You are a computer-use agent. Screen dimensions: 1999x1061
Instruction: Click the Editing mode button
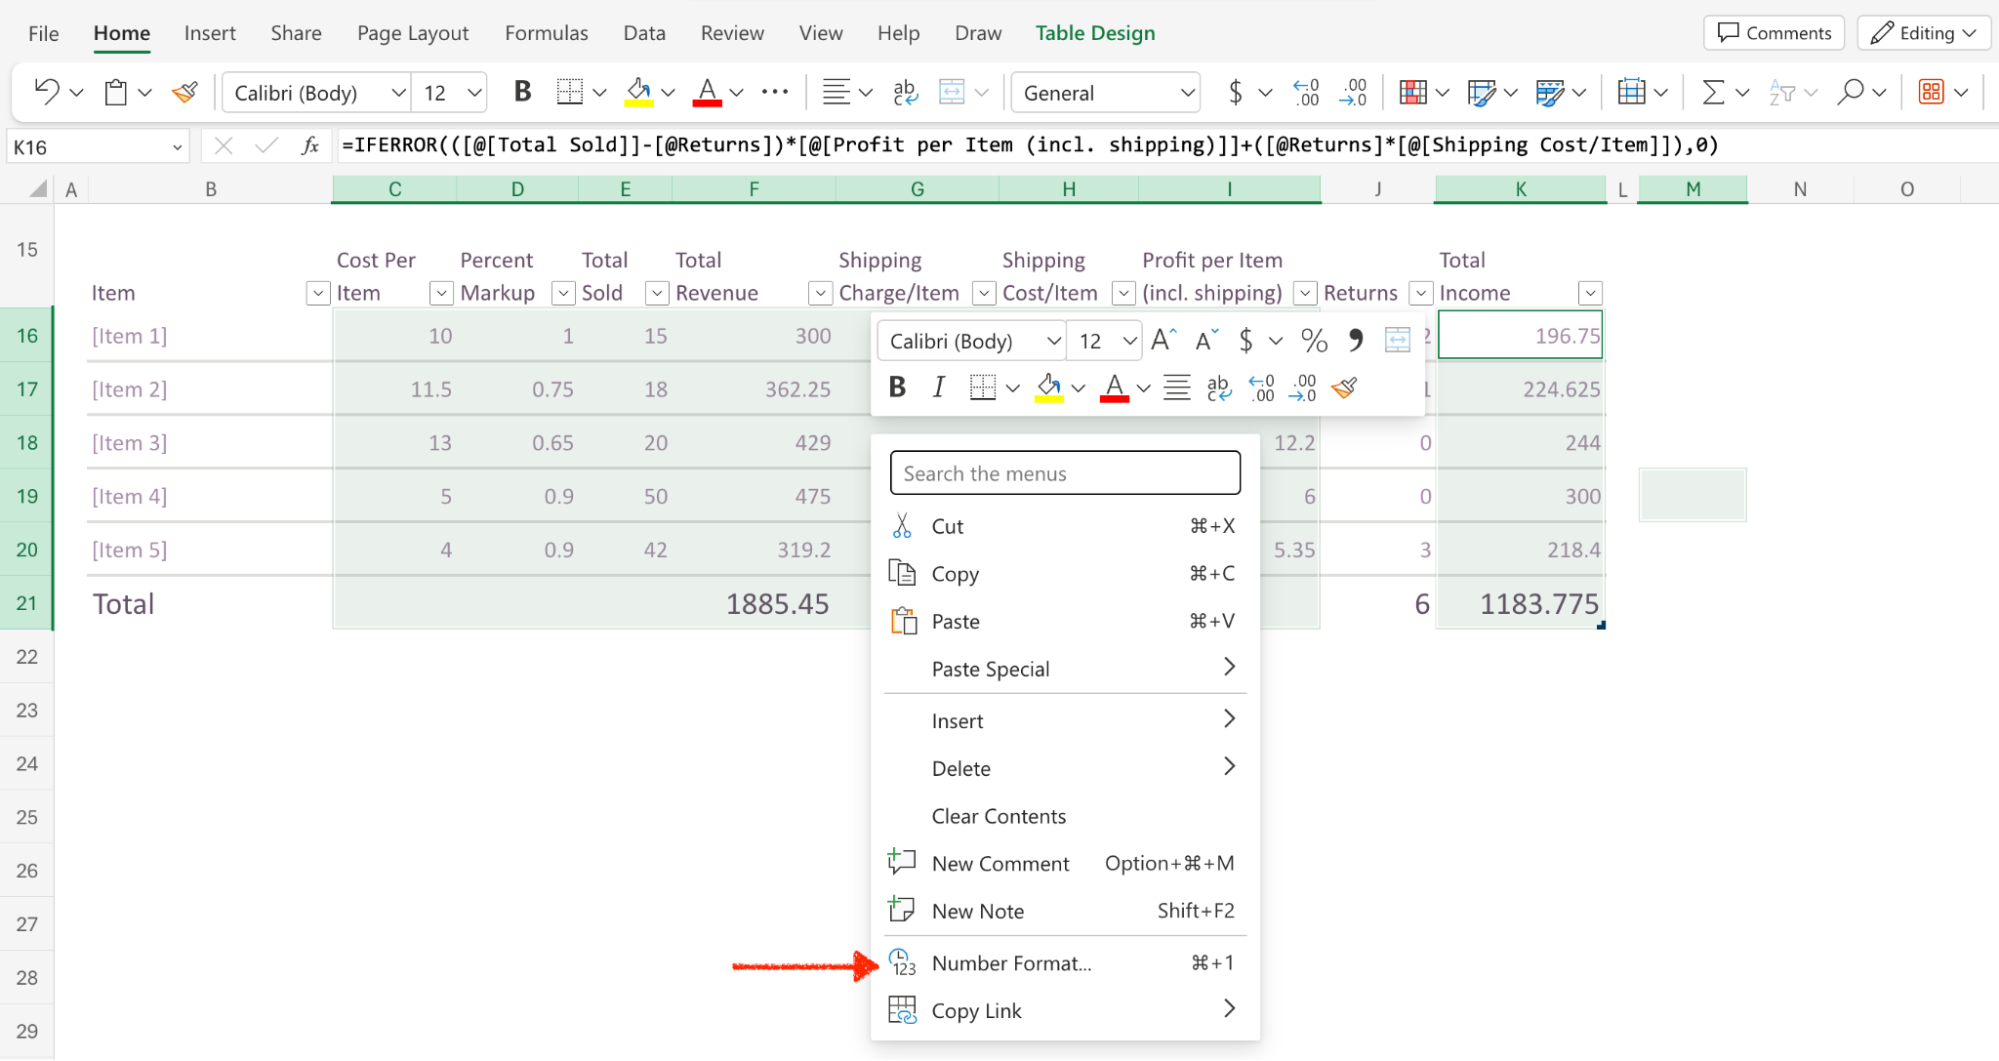(x=1925, y=33)
